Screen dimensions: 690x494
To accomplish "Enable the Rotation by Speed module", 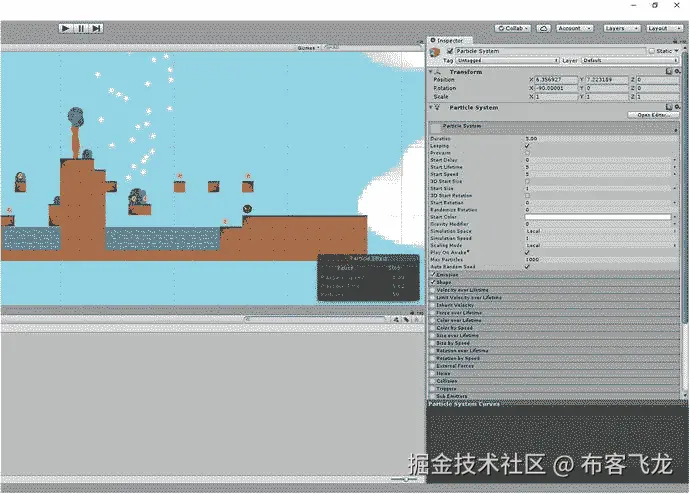I will point(433,358).
